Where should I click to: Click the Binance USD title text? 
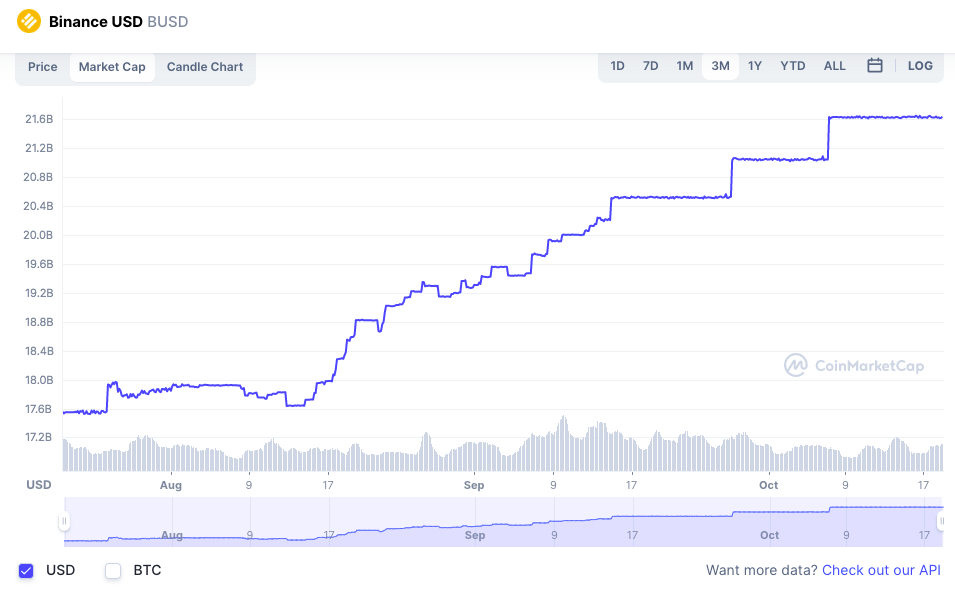tap(96, 22)
